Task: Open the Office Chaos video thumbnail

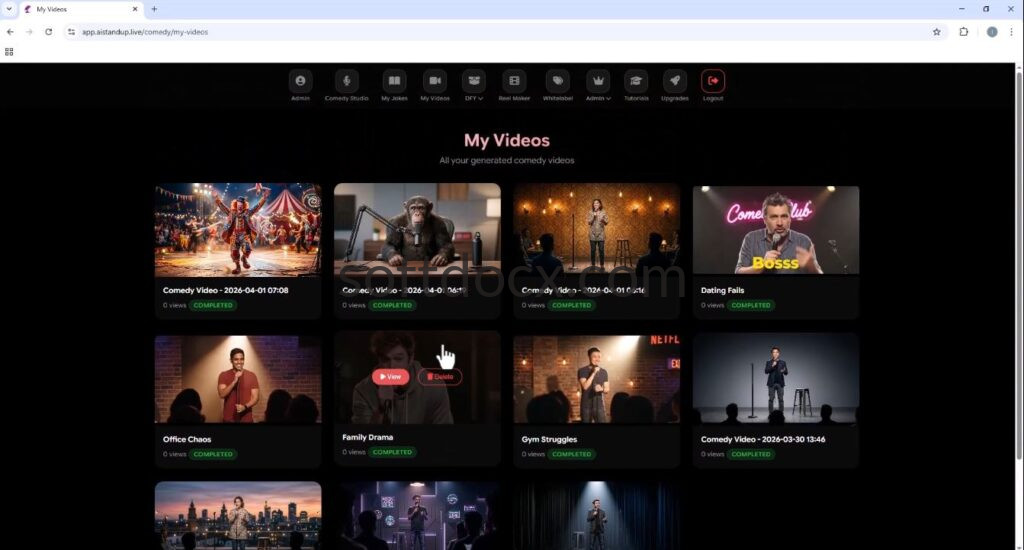Action: [238, 380]
